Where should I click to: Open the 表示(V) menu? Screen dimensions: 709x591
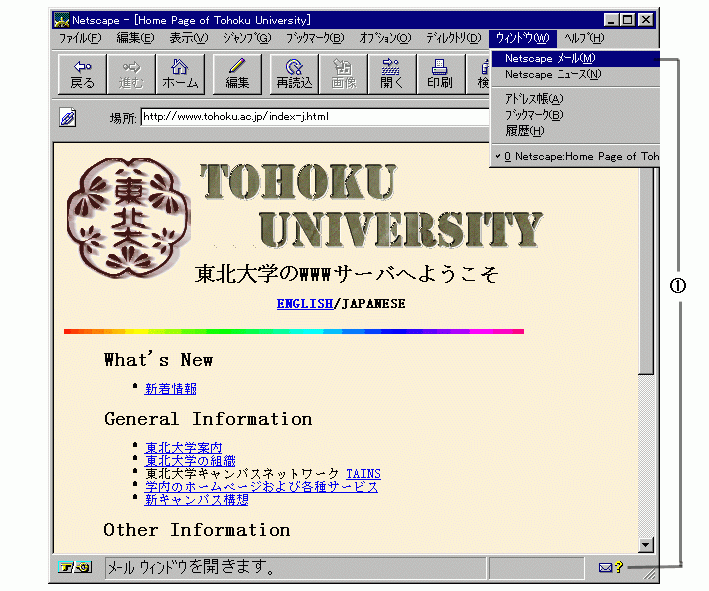point(189,38)
